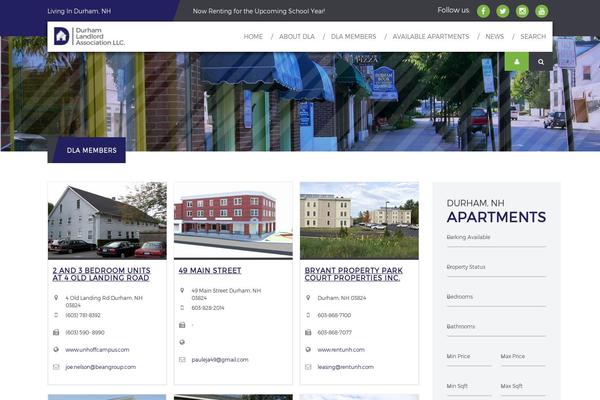Open the 49 Main Street listing title
This screenshot has height=400, width=600.
coord(210,270)
